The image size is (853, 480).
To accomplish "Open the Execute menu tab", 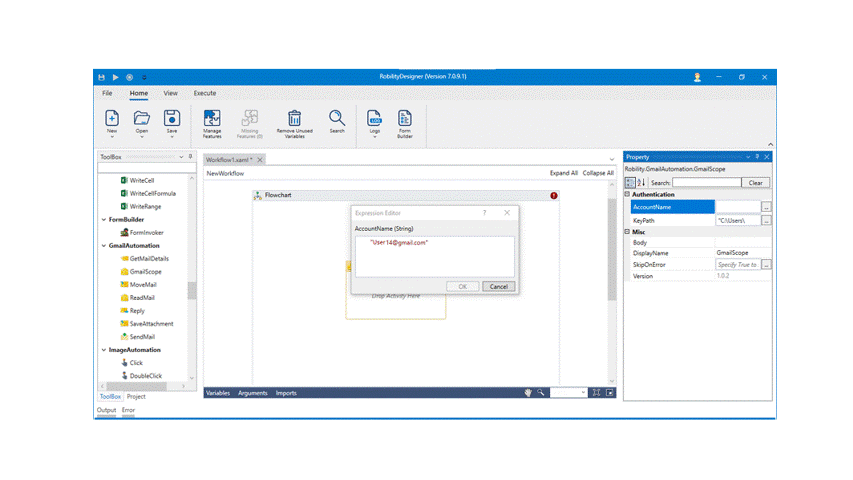I will (204, 93).
